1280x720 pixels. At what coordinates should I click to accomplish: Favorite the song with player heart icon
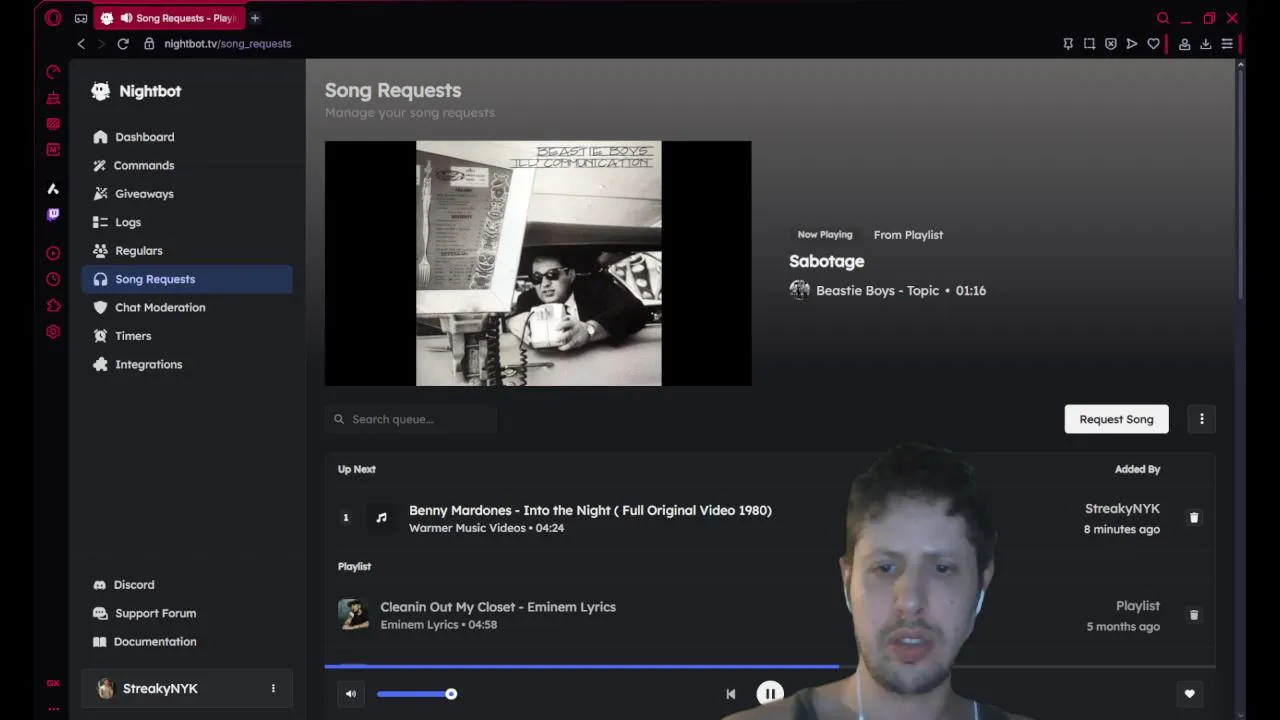(x=1189, y=694)
